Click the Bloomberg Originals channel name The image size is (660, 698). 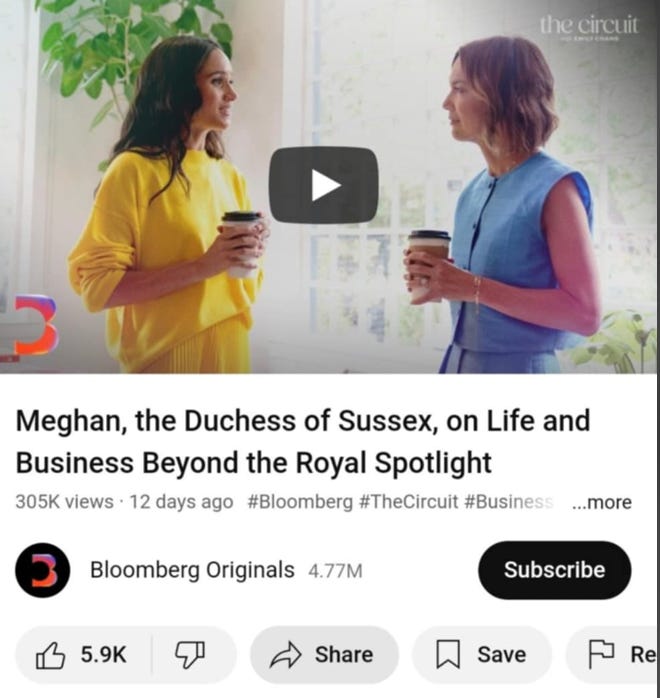[x=192, y=570]
